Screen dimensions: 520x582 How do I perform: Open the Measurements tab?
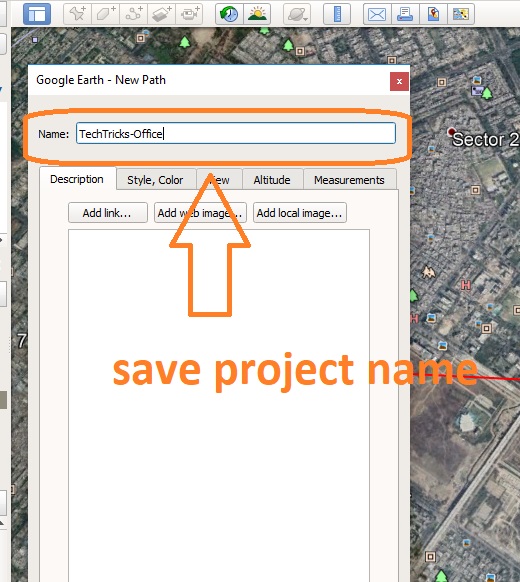349,180
